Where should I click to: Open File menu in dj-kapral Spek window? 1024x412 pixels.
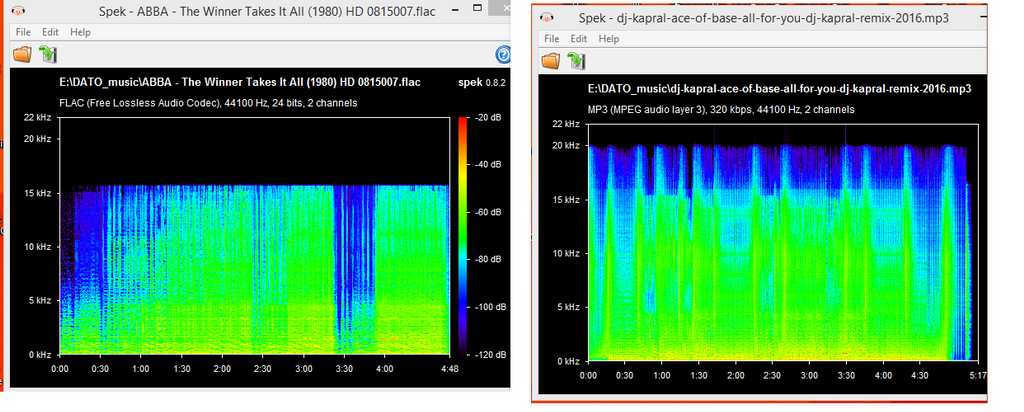coord(552,39)
